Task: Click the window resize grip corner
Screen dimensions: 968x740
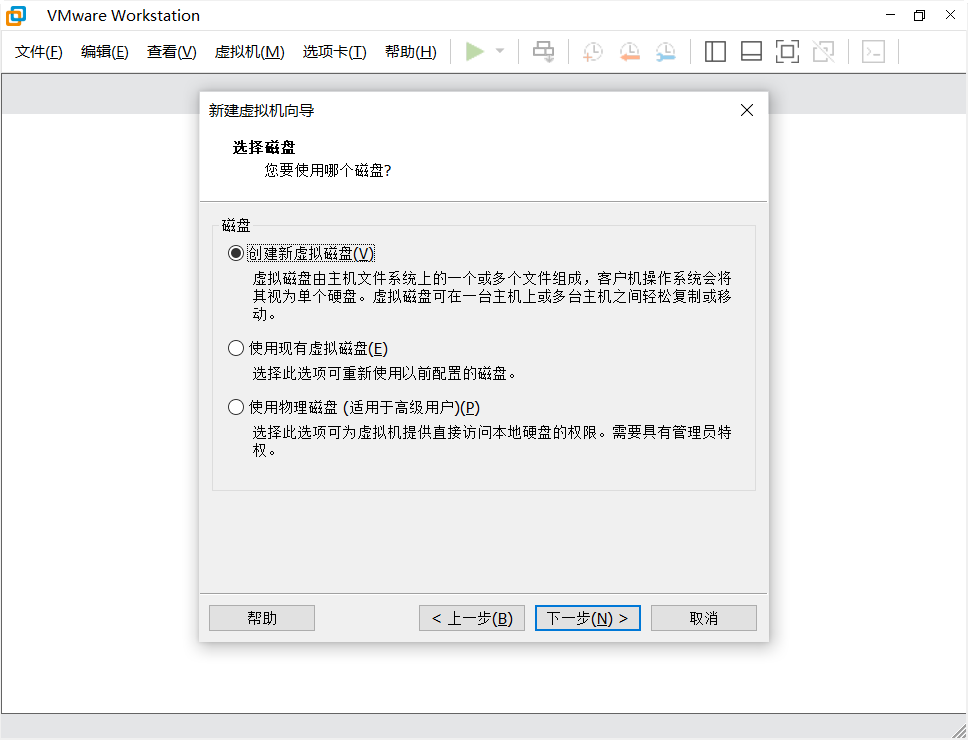Action: click(x=959, y=730)
